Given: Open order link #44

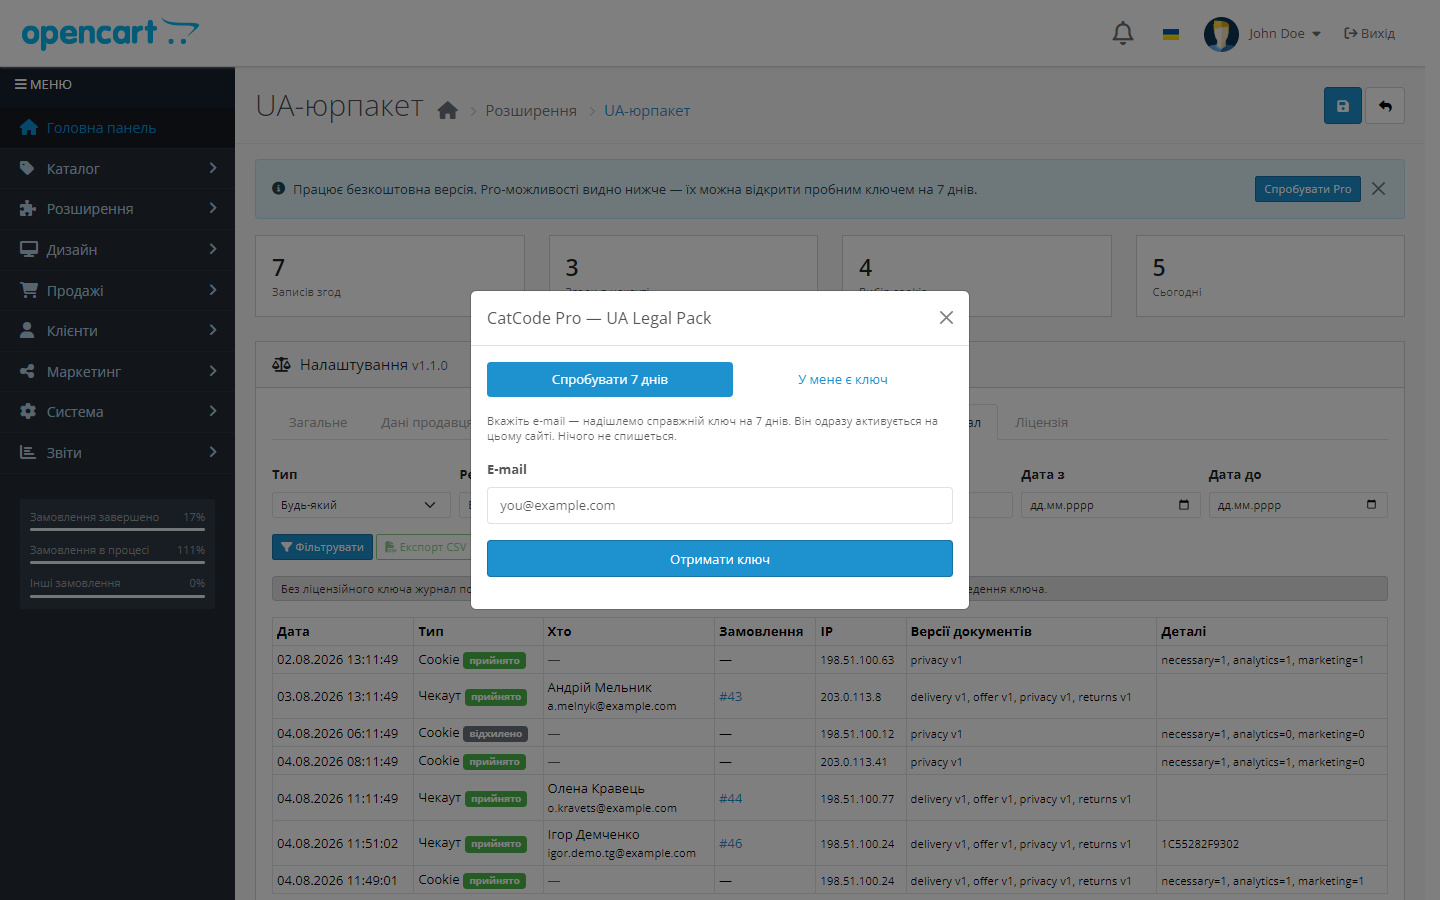Looking at the screenshot, I should [x=731, y=799].
